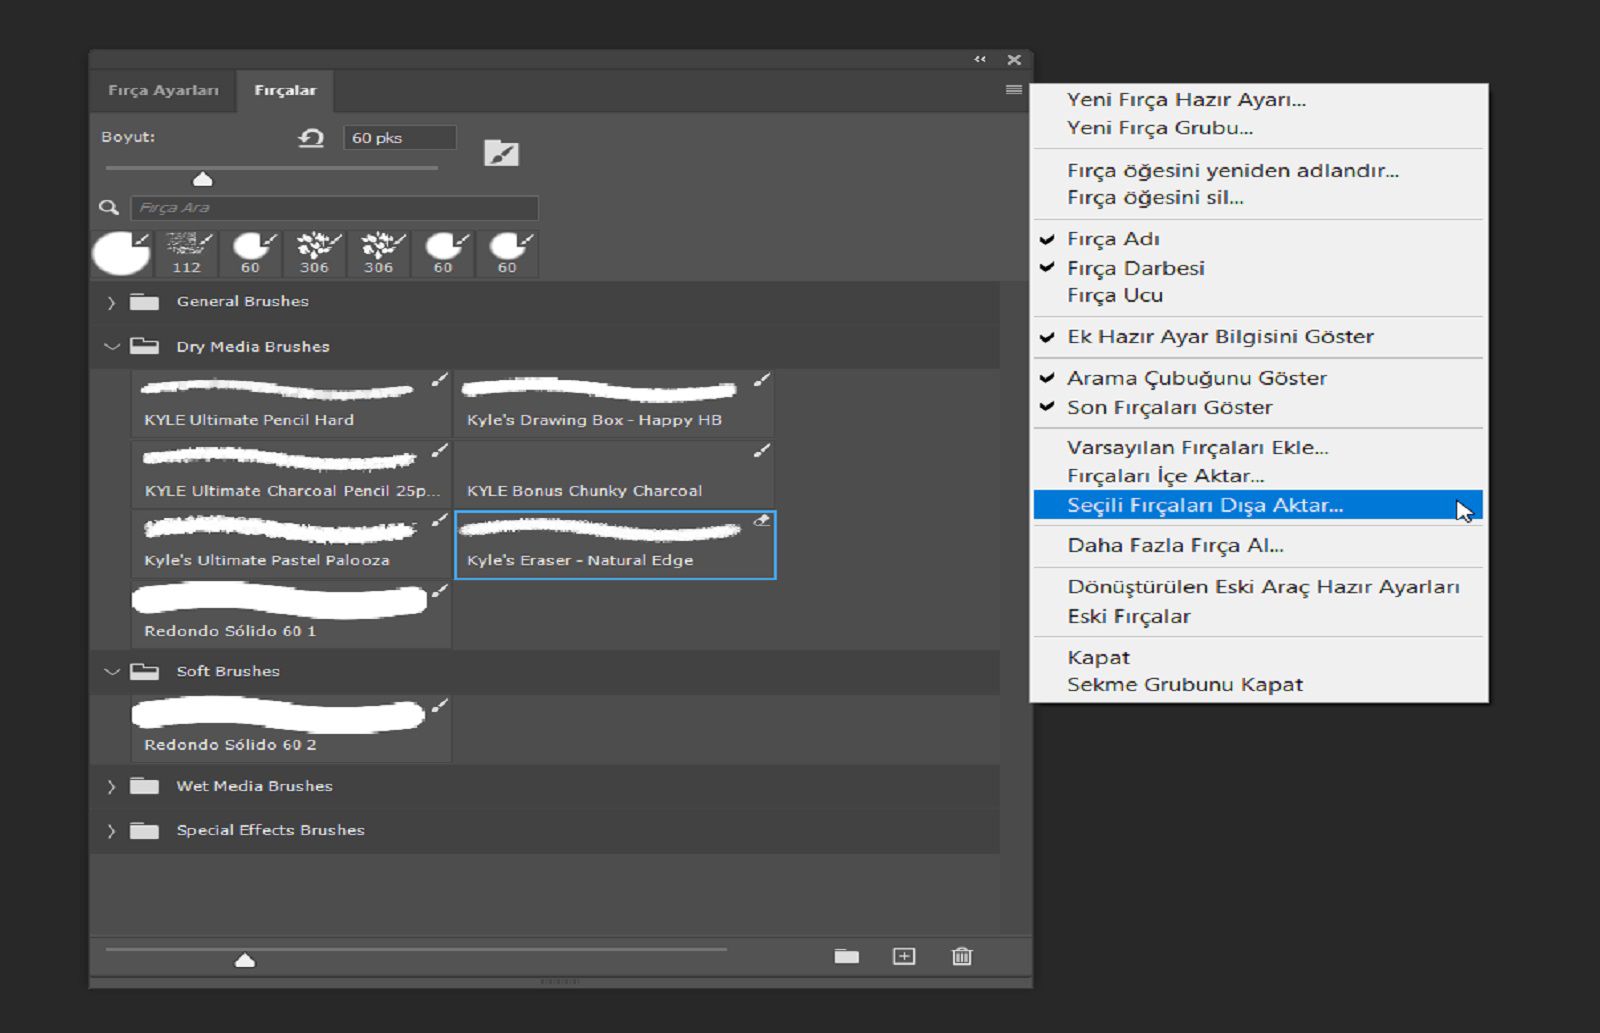1600x1033 pixels.
Task: Select Kyle's Ultimate Pastel Palooza brush
Action: [x=291, y=545]
